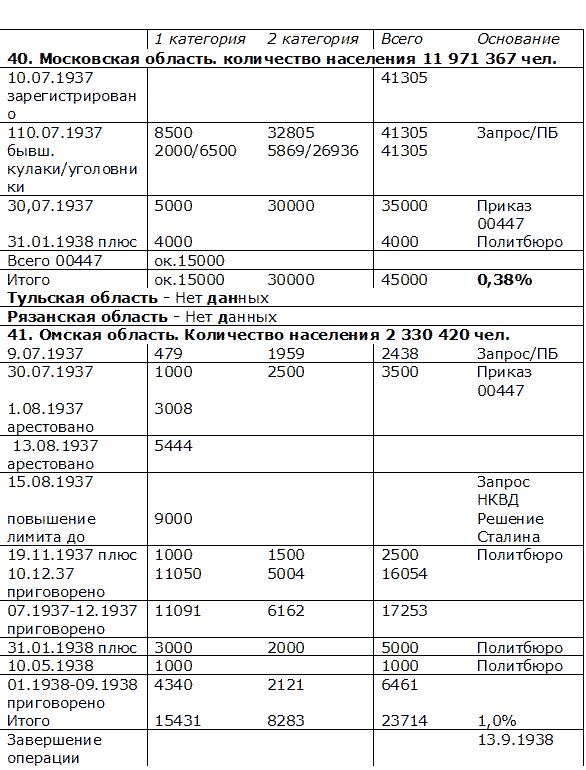
Task: Click the value 17253 in Всего column
Action: coord(404,611)
